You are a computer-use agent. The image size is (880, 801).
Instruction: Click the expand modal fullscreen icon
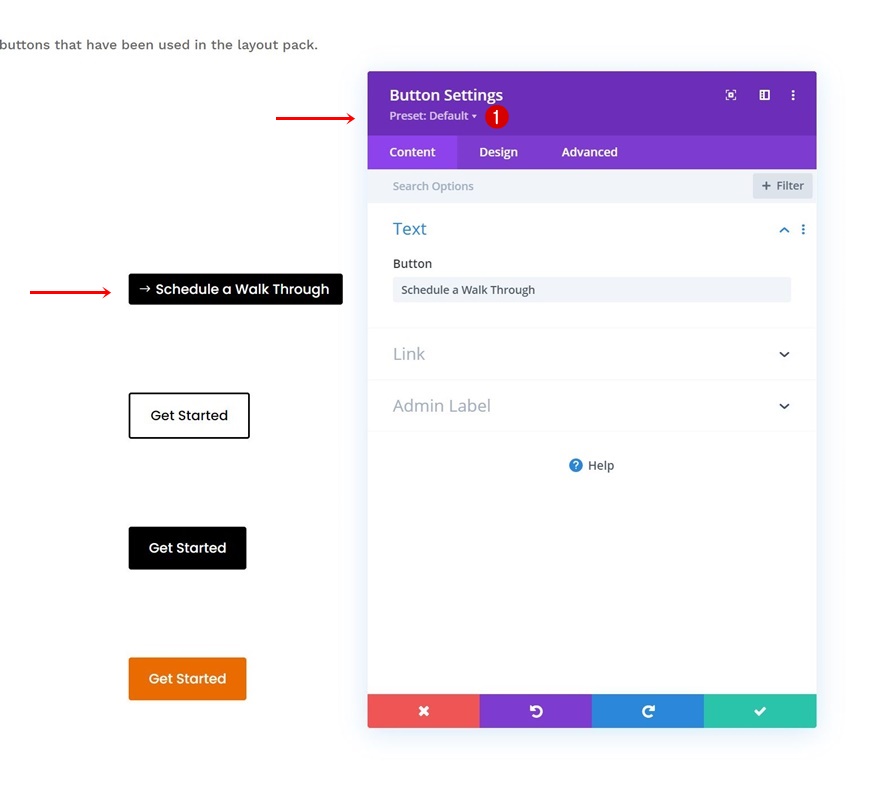pyautogui.click(x=731, y=95)
